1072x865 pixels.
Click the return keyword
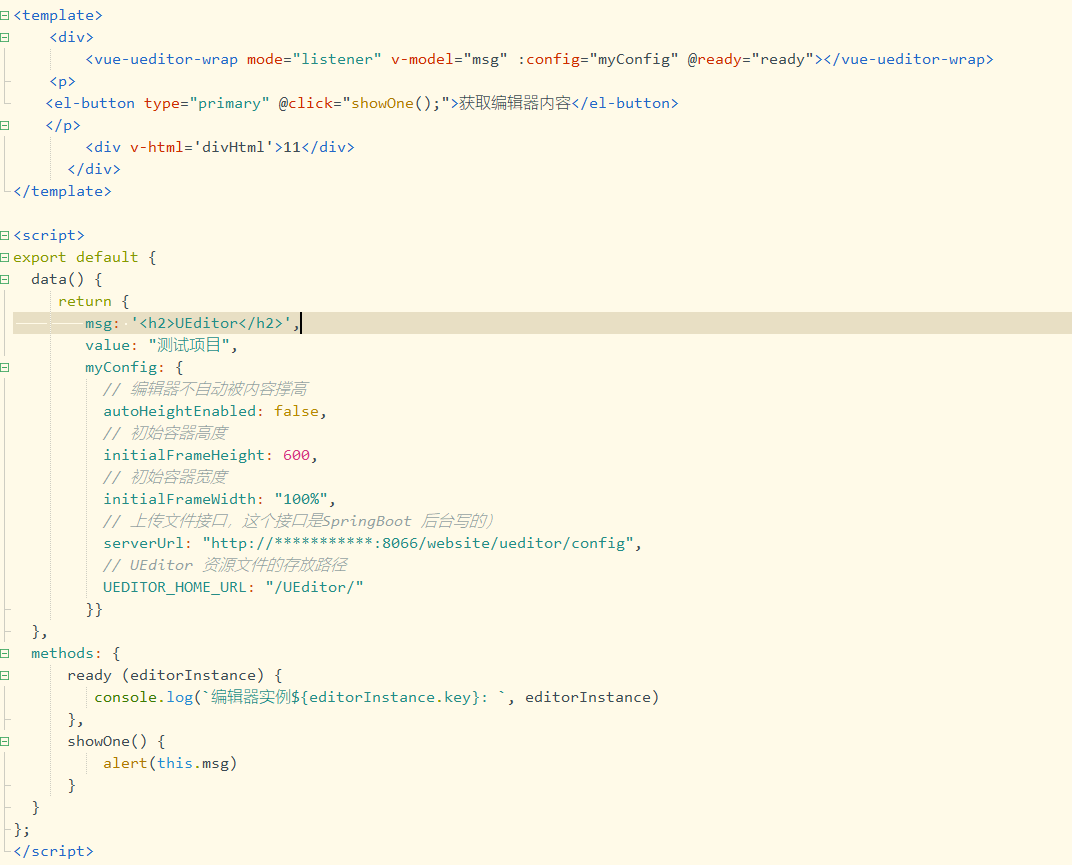(x=85, y=302)
